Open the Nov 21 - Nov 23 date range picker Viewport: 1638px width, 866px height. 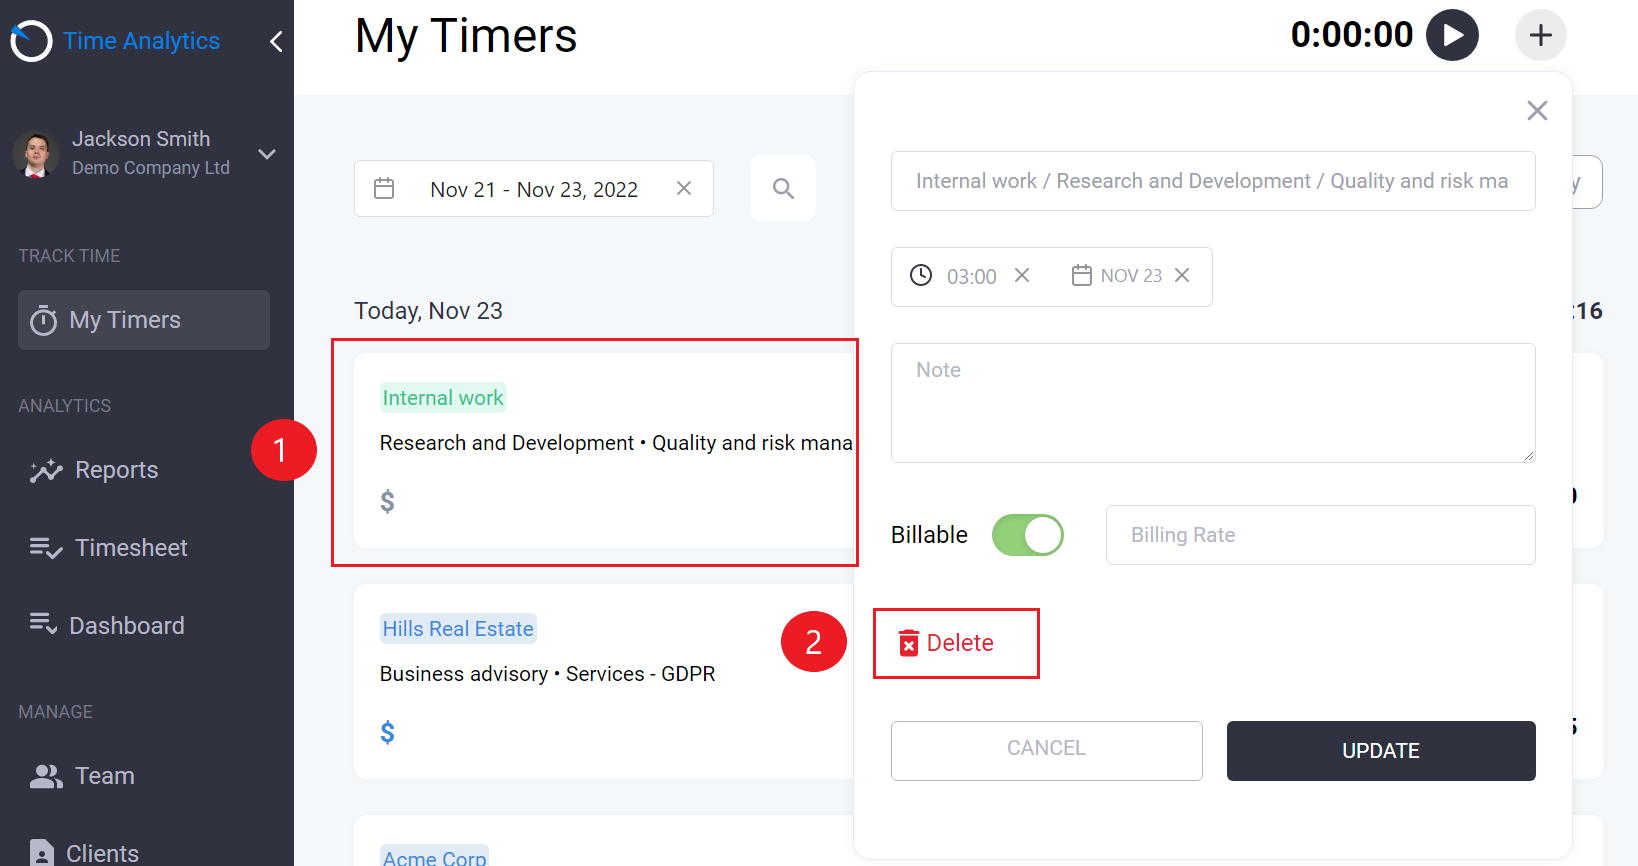pos(534,189)
